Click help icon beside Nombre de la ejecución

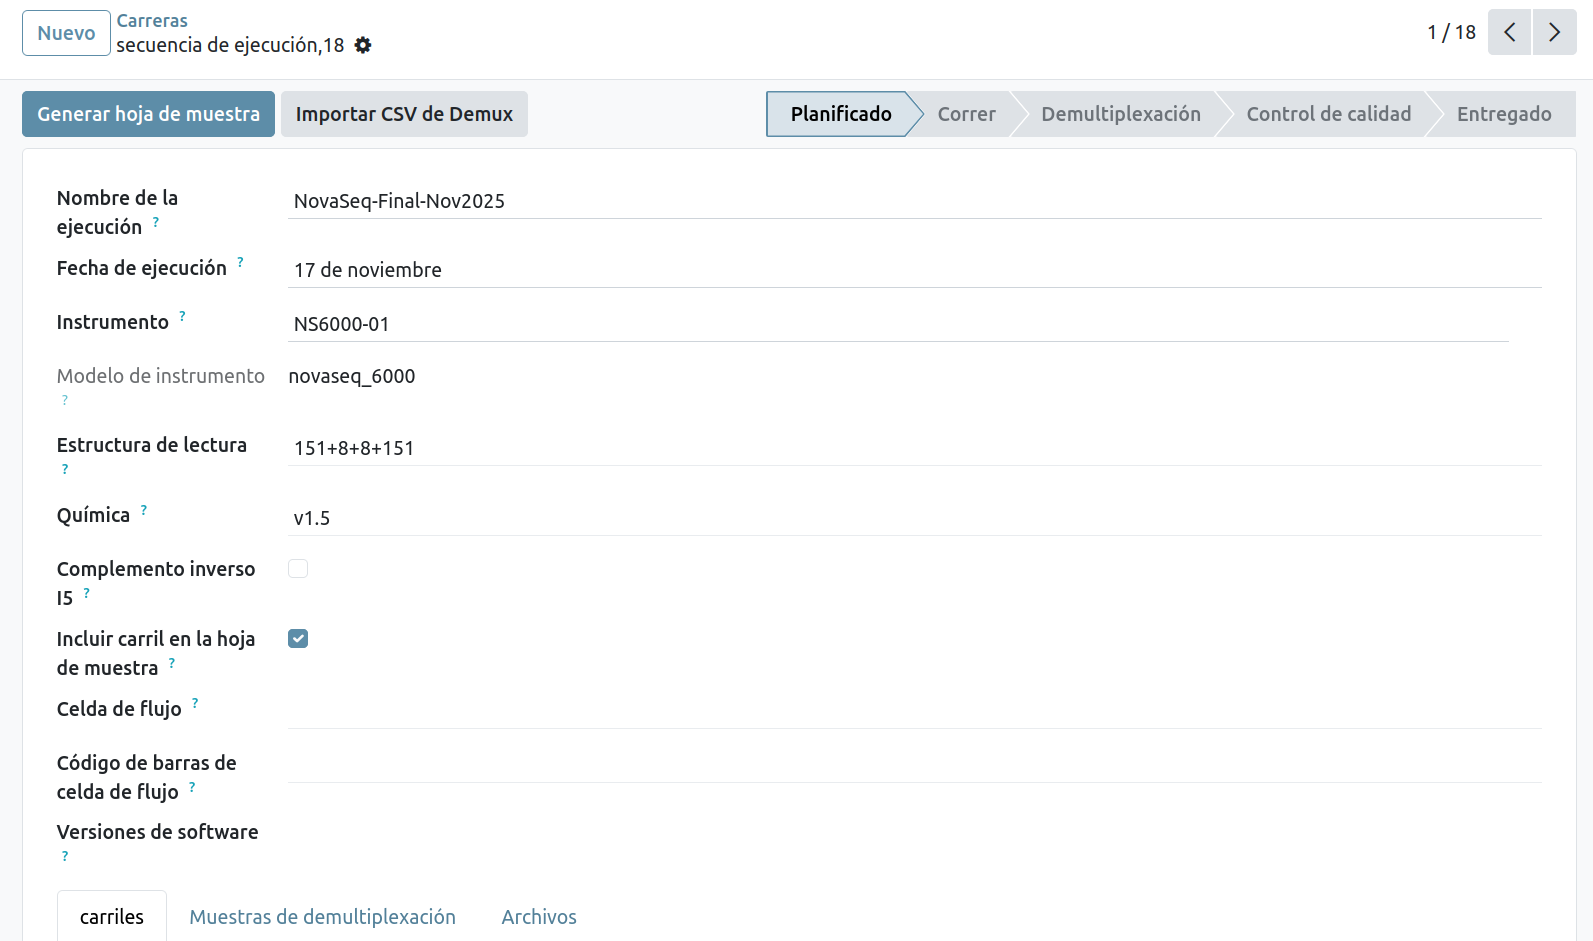[x=156, y=222]
